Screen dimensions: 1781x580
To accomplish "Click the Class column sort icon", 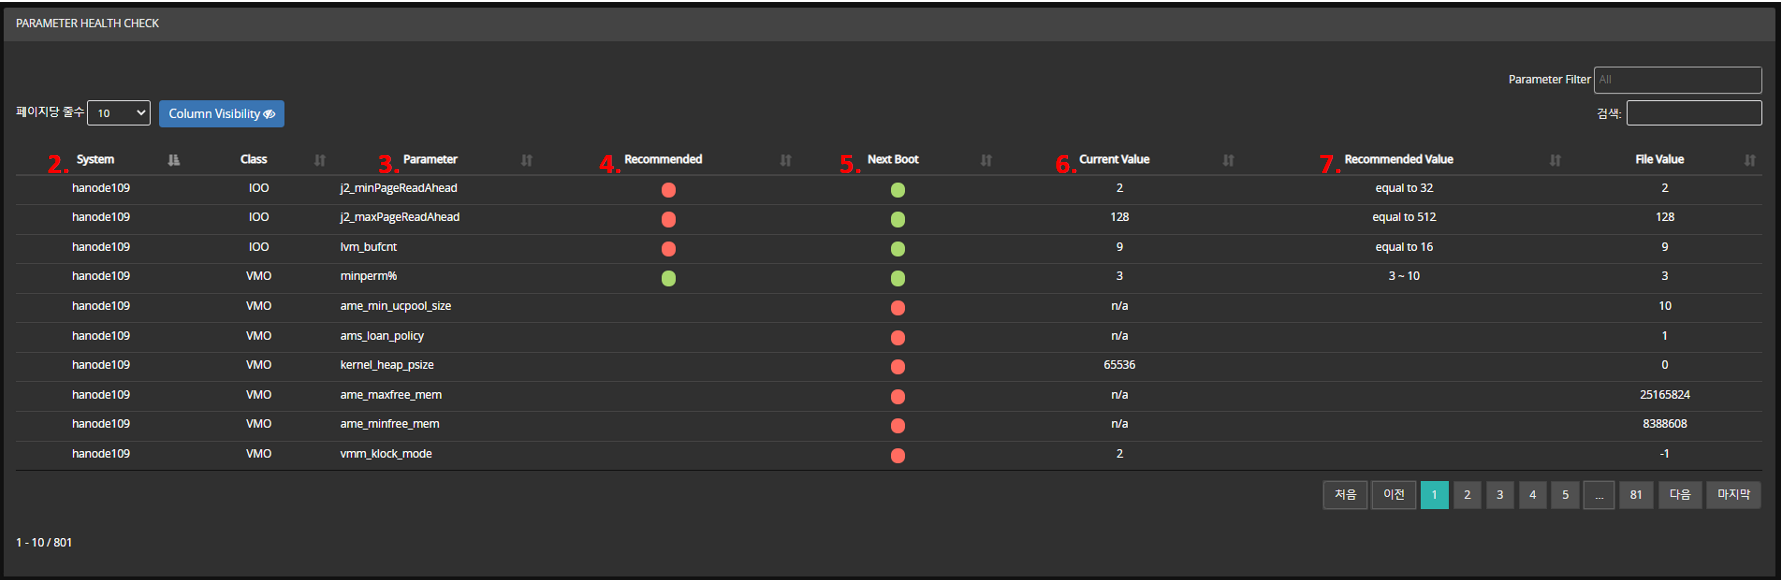I will [320, 160].
